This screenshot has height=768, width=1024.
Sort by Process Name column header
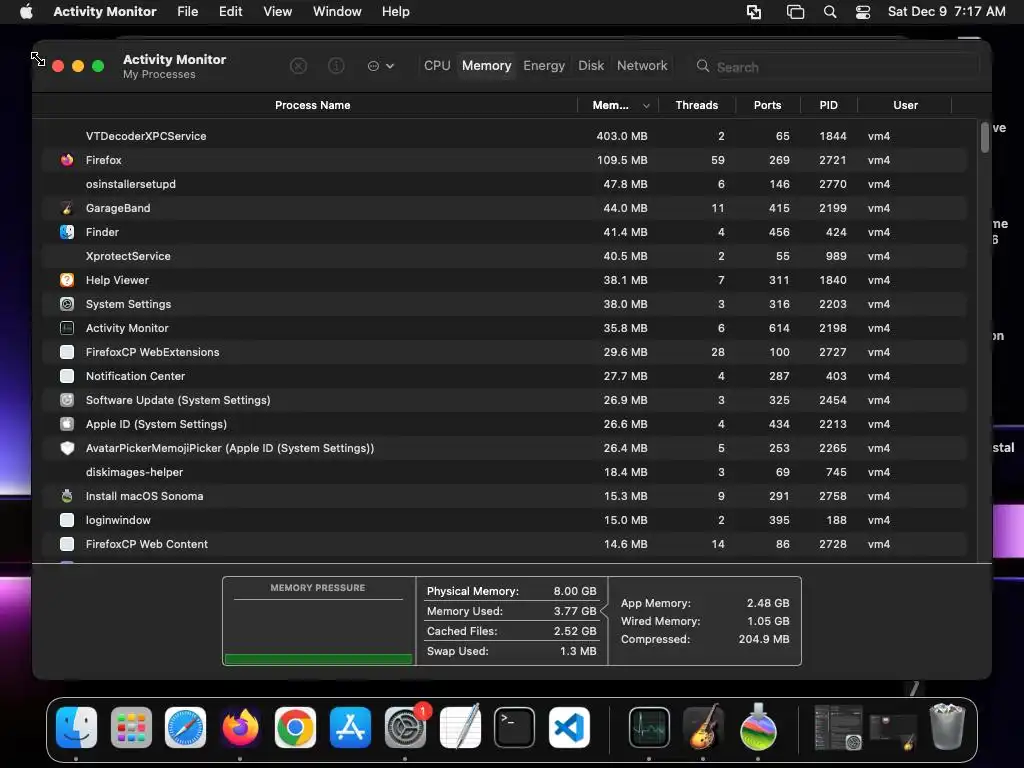click(312, 105)
